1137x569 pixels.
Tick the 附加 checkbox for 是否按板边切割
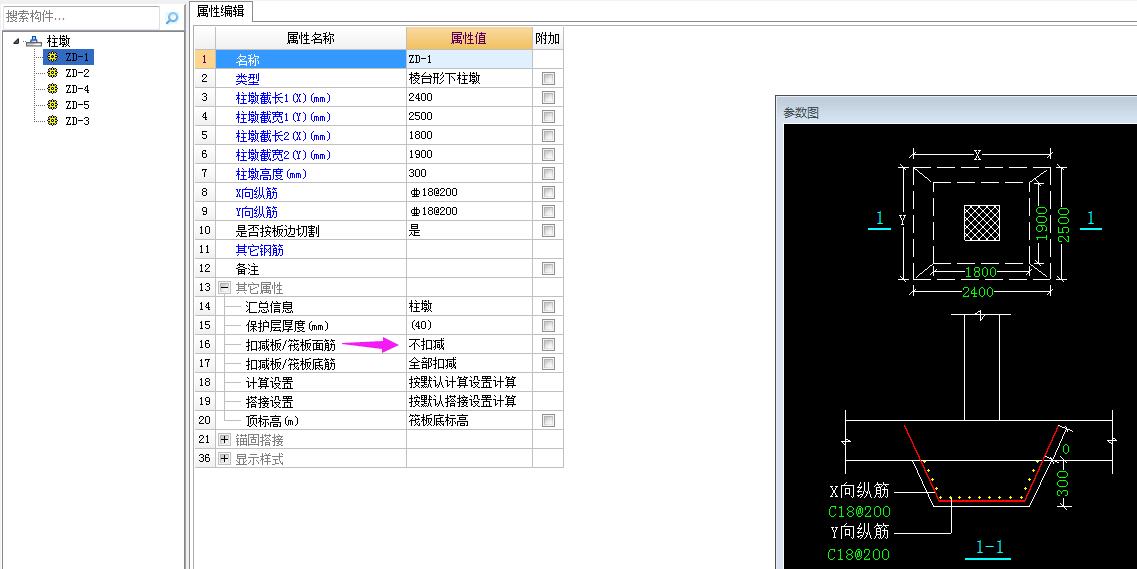(x=548, y=230)
